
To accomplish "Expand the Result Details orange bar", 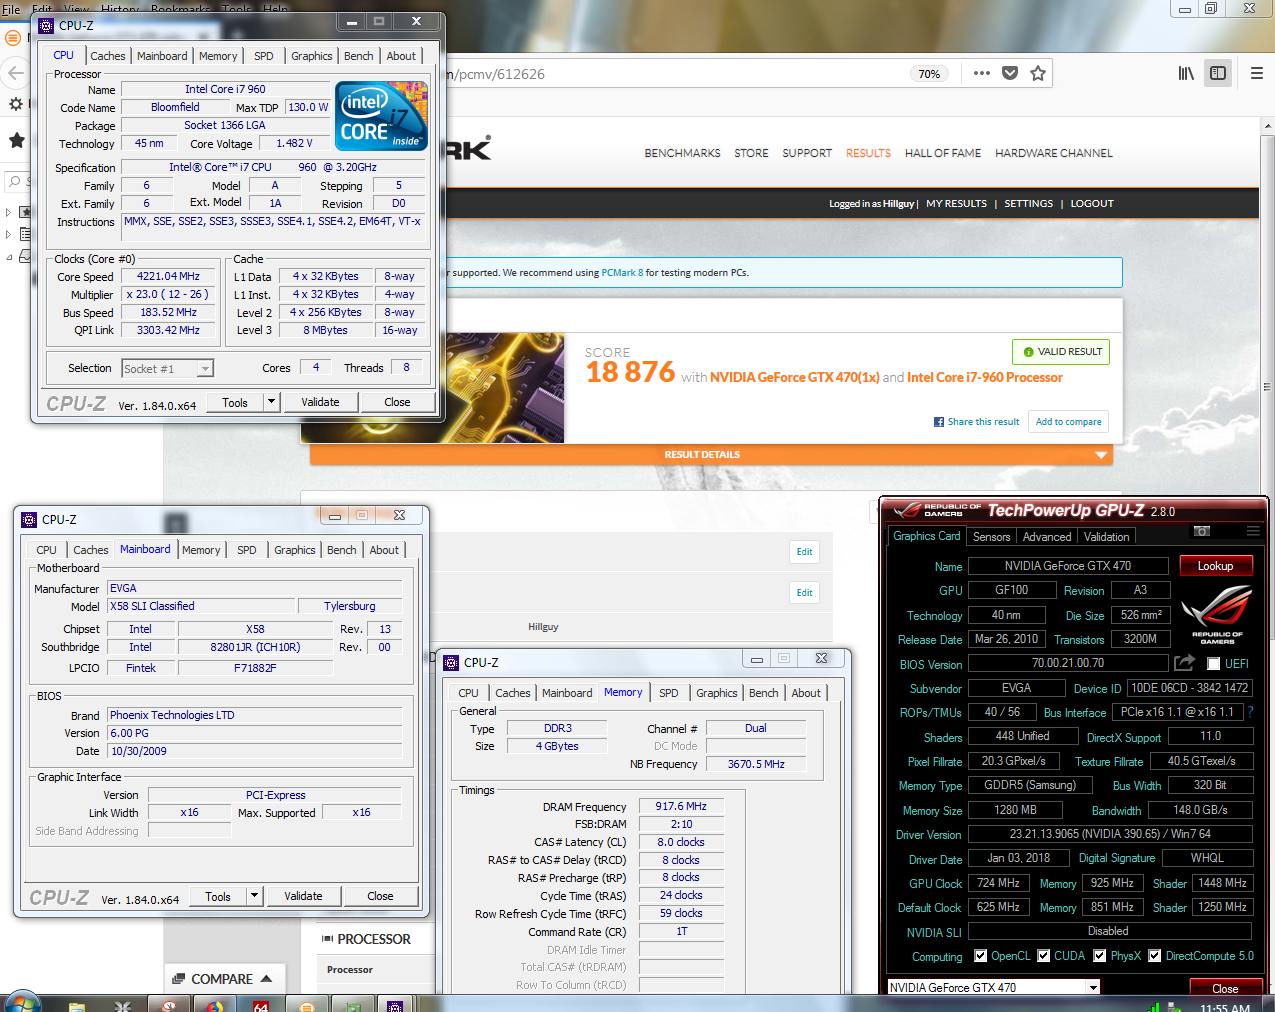I will tap(711, 455).
